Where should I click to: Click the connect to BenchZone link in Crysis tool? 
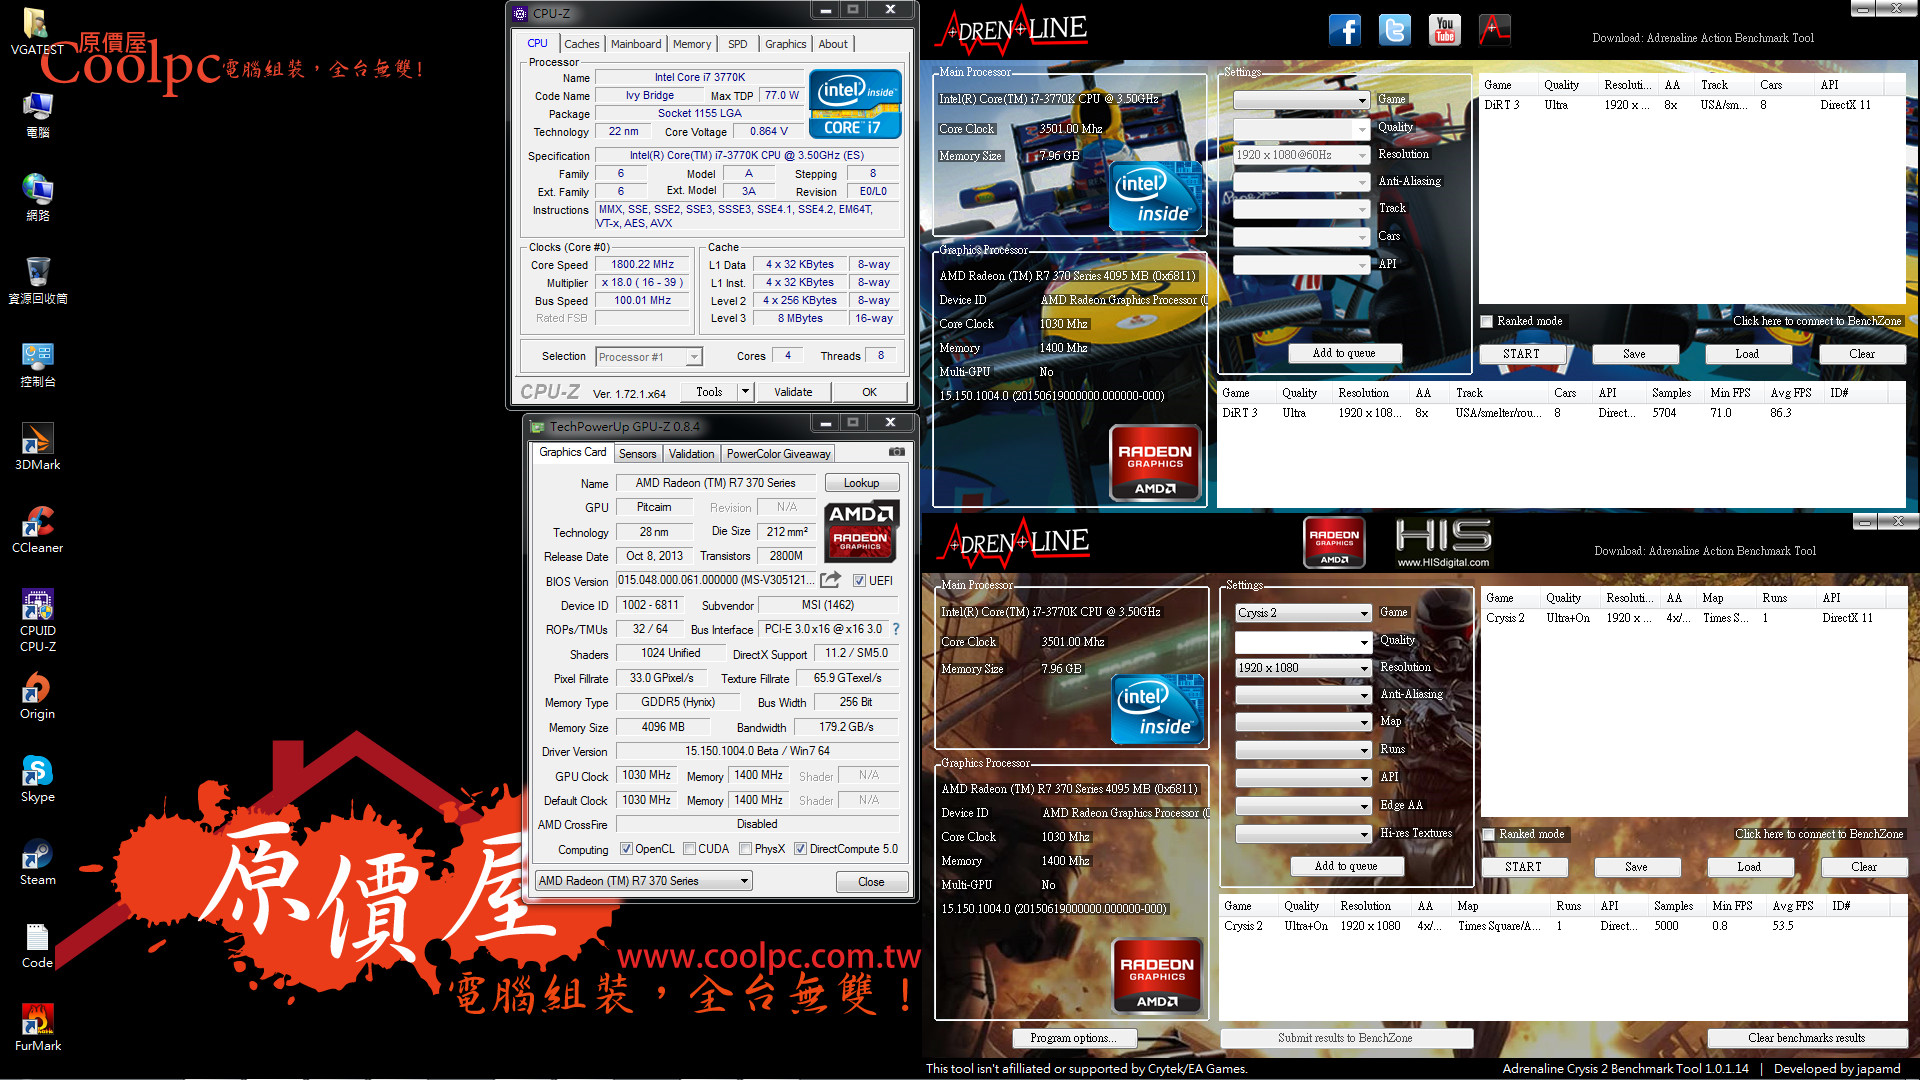pos(1819,834)
